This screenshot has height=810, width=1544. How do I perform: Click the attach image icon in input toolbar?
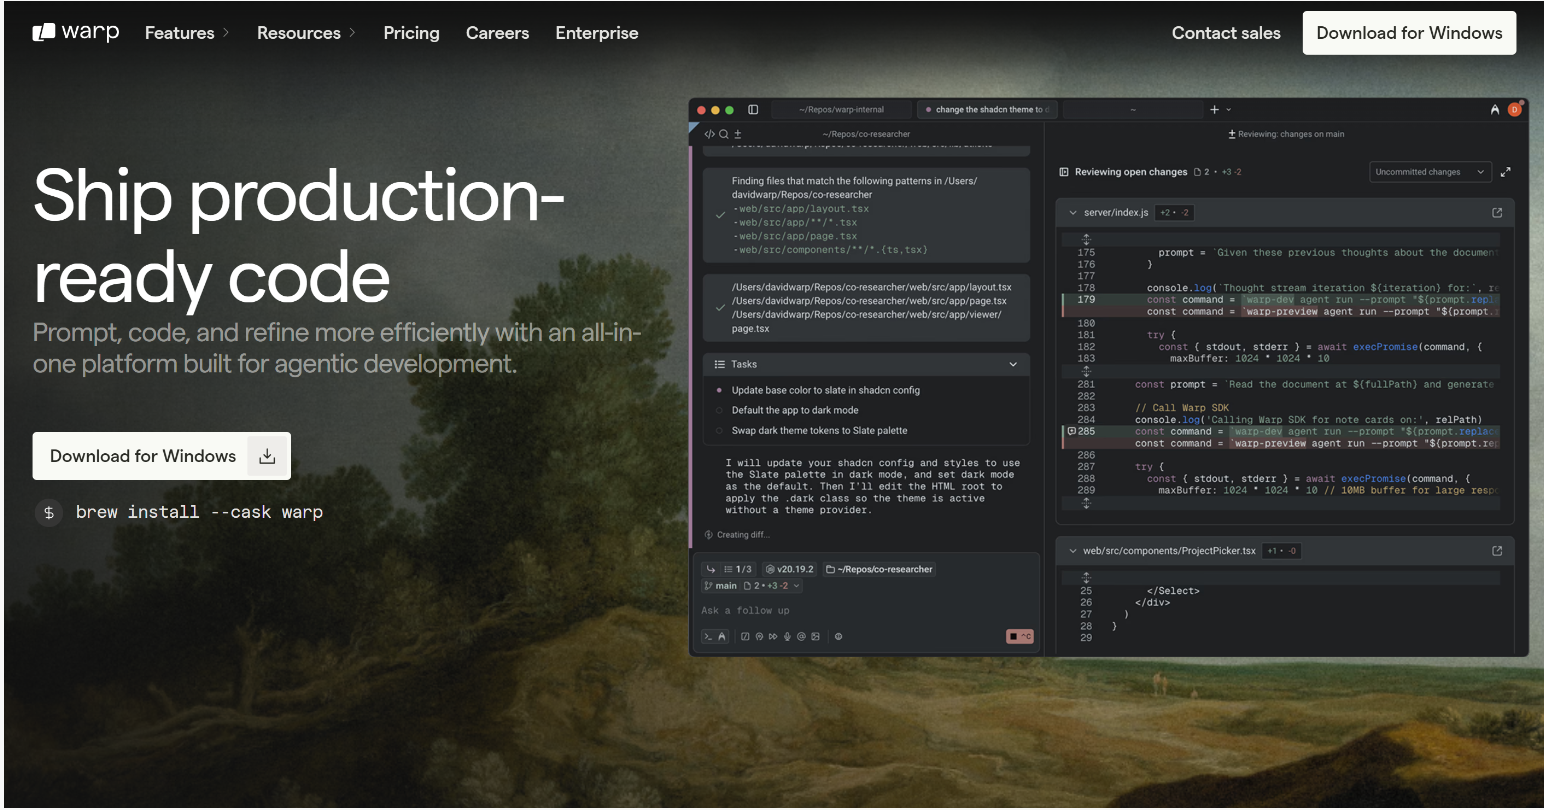tap(815, 636)
